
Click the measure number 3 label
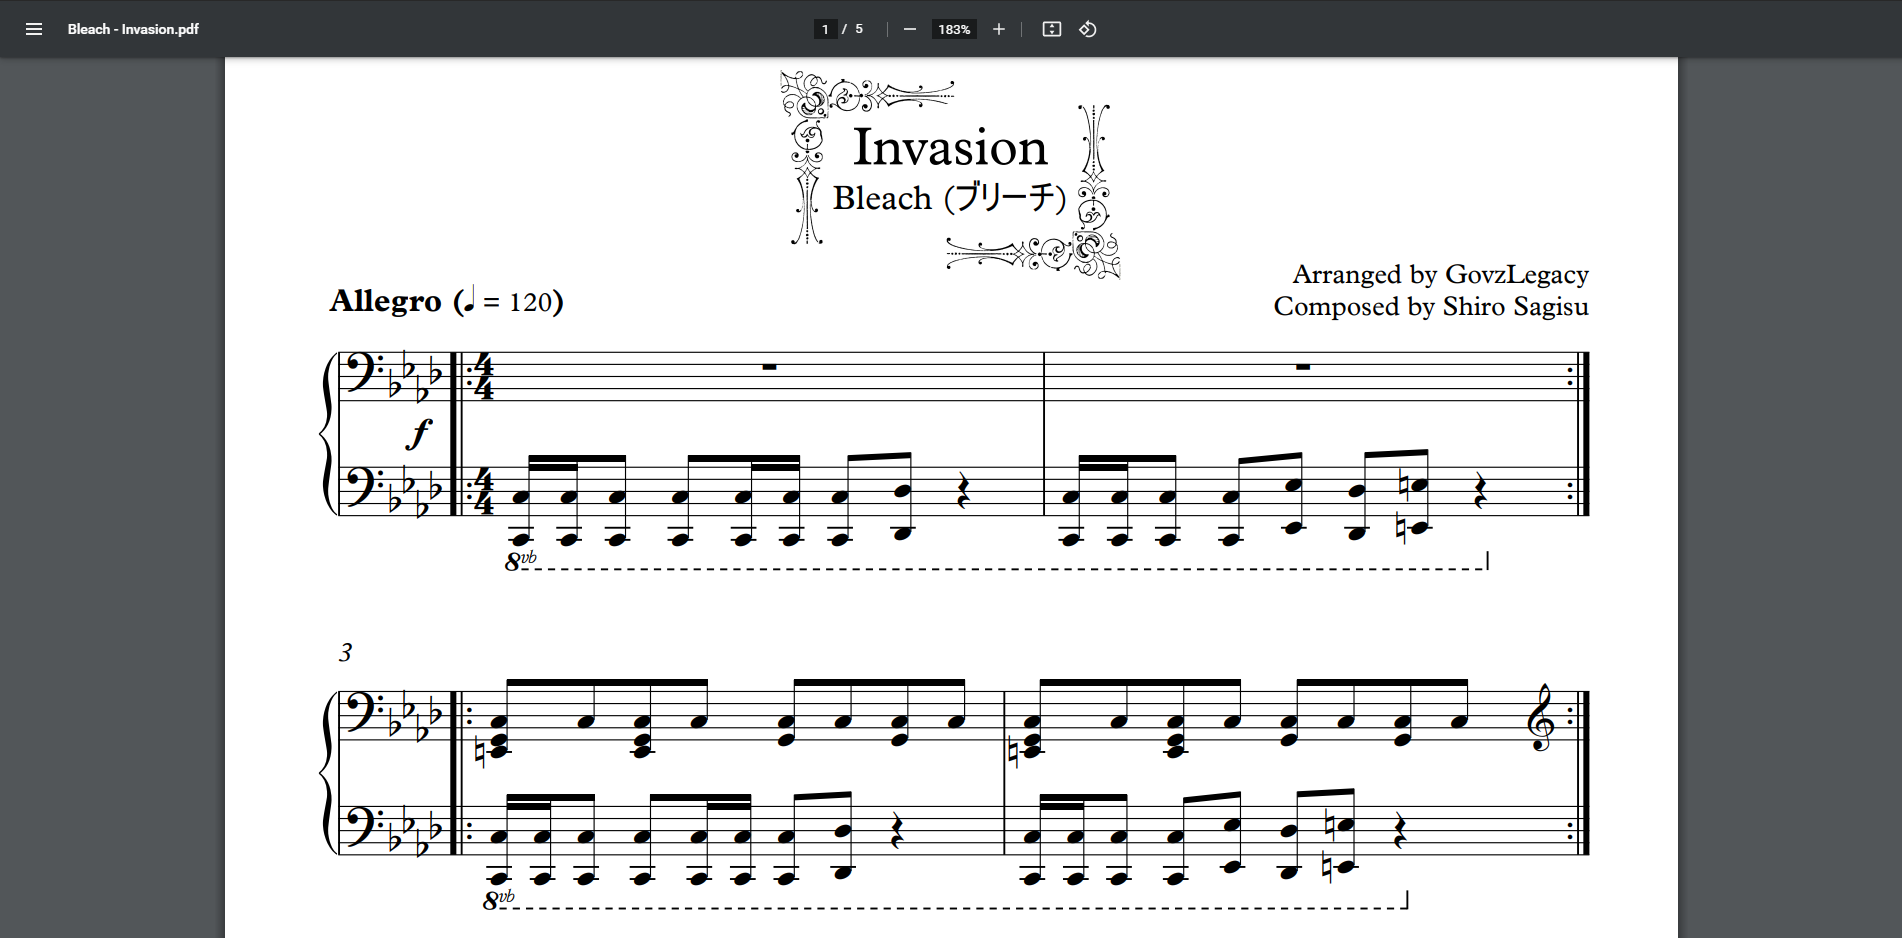pos(345,652)
